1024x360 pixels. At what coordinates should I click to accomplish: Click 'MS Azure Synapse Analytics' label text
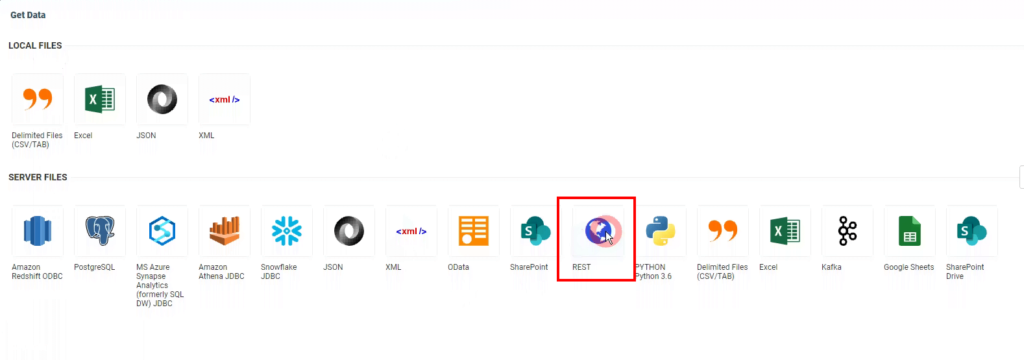click(161, 286)
